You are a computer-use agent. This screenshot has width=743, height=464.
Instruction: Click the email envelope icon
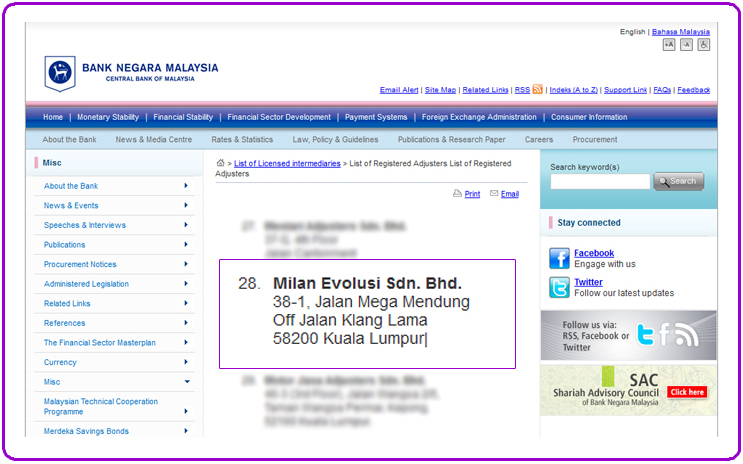pos(494,193)
